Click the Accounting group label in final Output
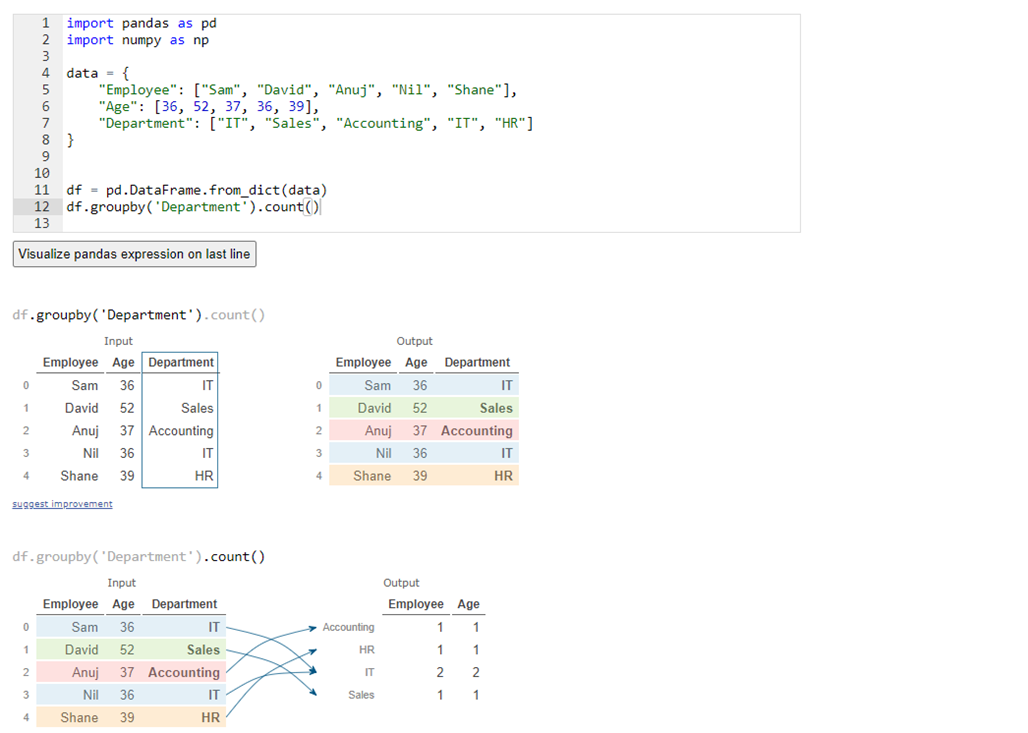Image resolution: width=1028 pixels, height=733 pixels. coord(348,628)
